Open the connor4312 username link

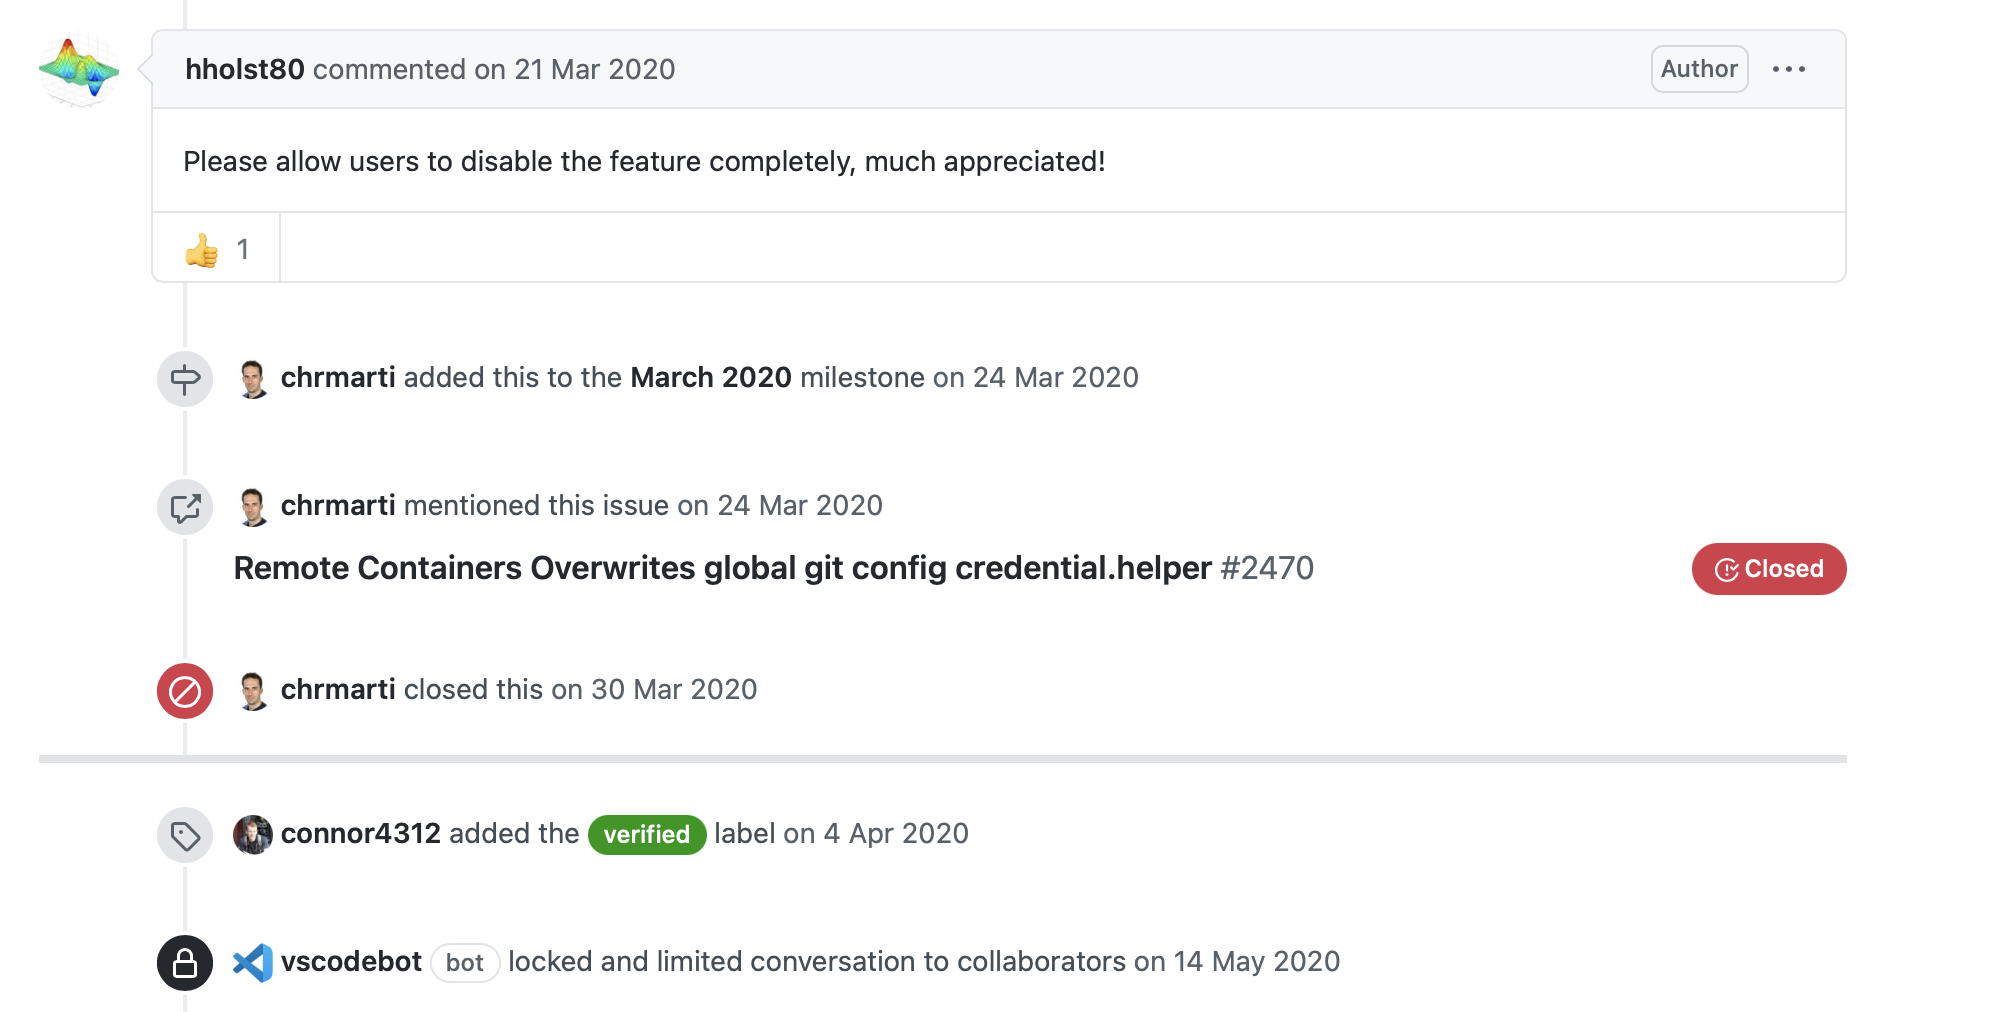(x=360, y=834)
